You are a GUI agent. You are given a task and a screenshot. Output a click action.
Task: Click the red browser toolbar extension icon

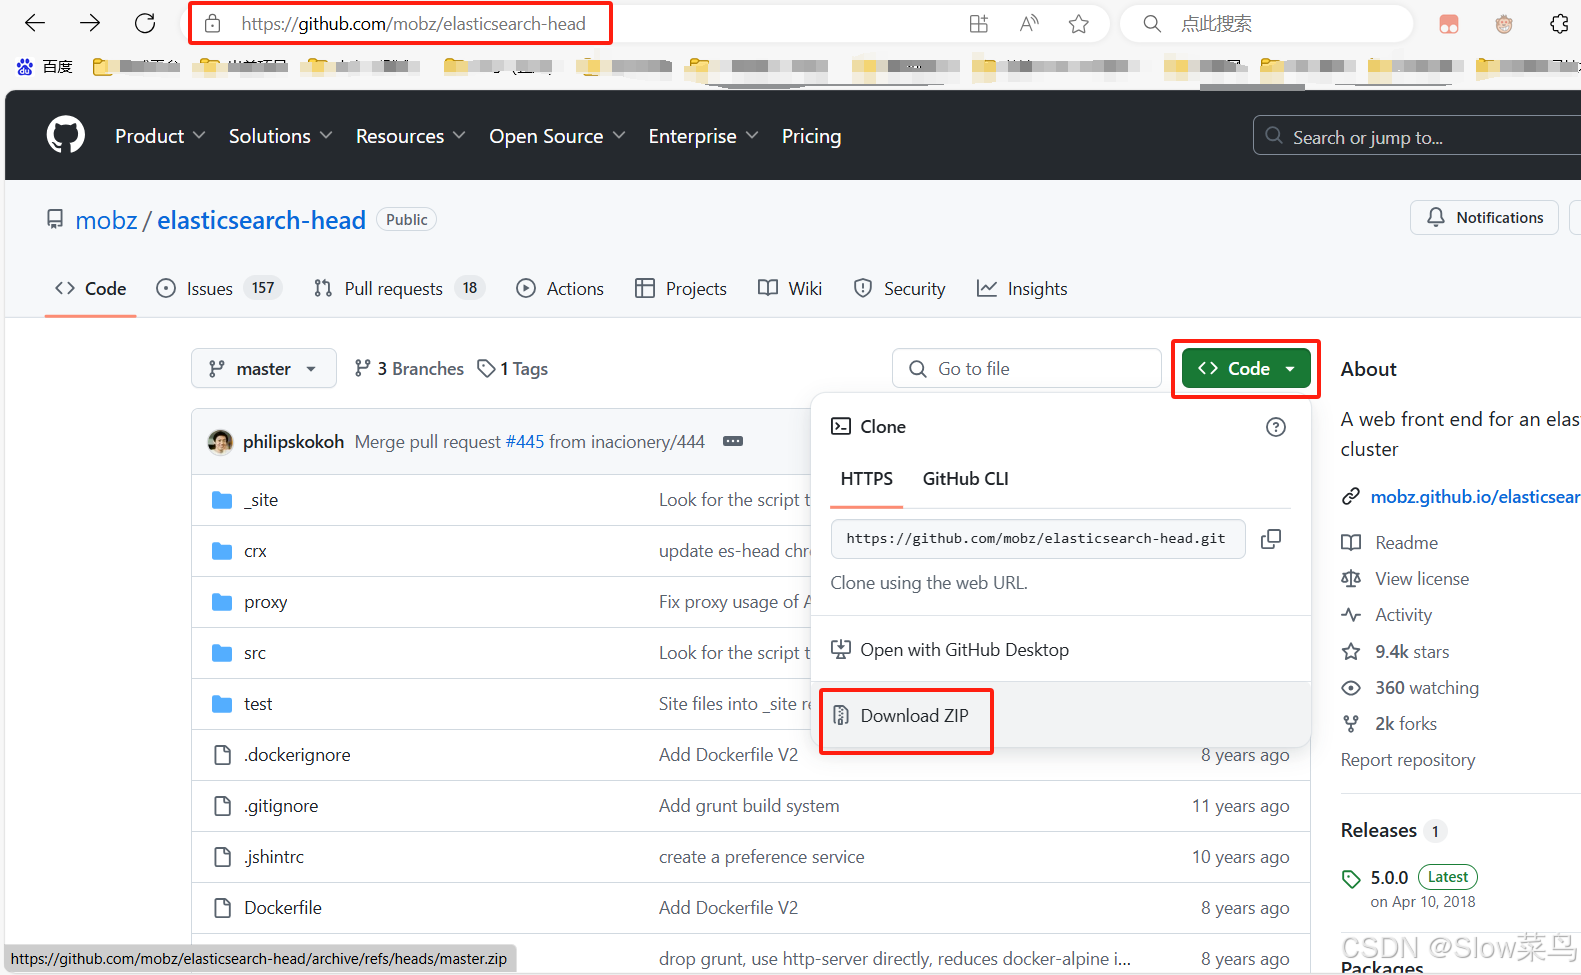click(1449, 24)
